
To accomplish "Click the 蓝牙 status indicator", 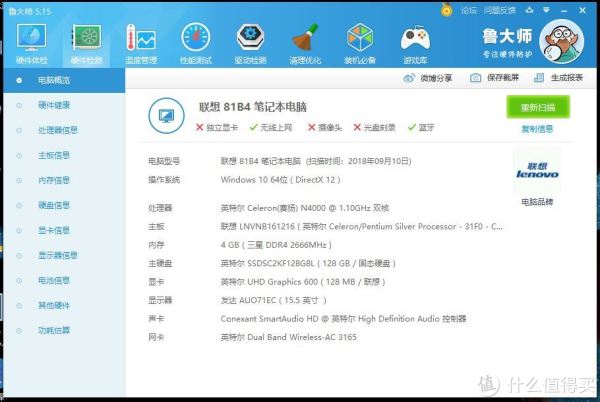I will click(421, 127).
